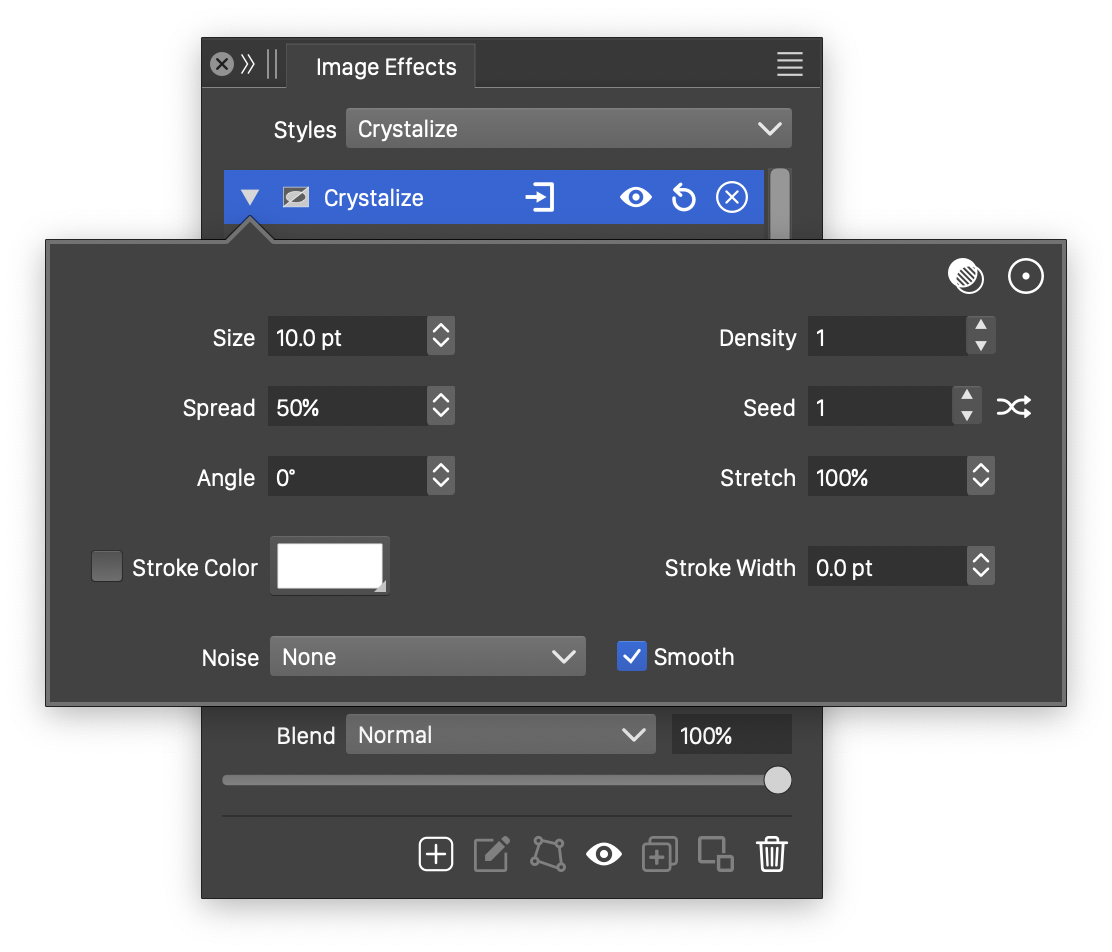Click the circle target icon in popup
The width and height of the screenshot is (1112, 952).
pyautogui.click(x=1026, y=277)
